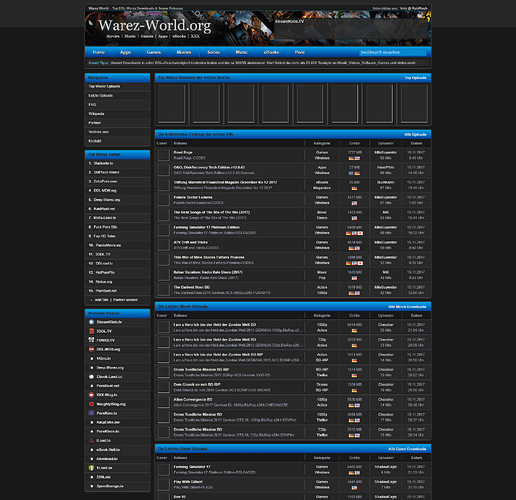
Task: Click the flag in Italian Vacation Radio Italo Disco row
Action: [x=354, y=278]
